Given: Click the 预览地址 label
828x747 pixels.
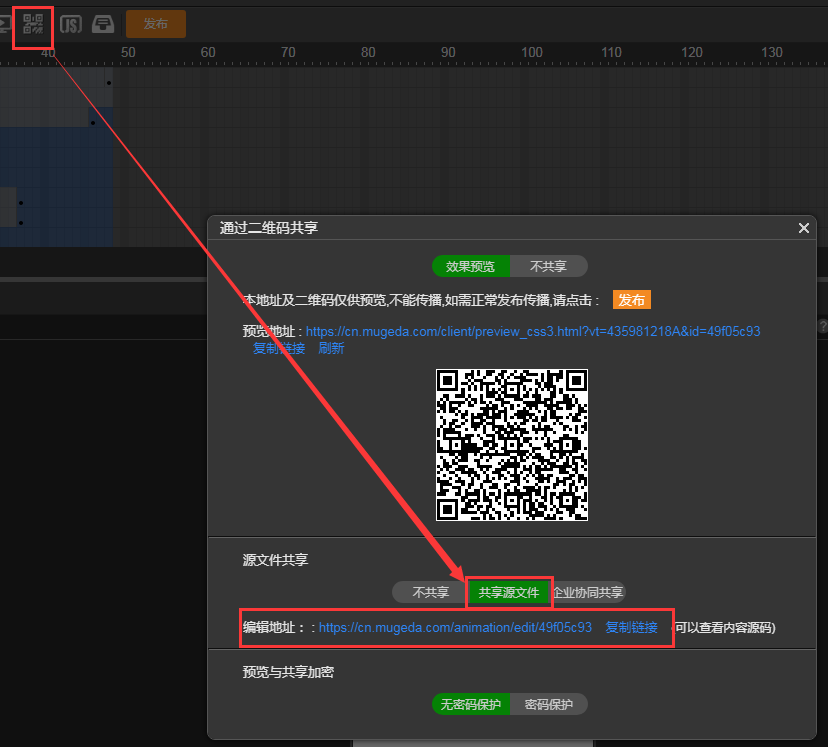Looking at the screenshot, I should [269, 332].
